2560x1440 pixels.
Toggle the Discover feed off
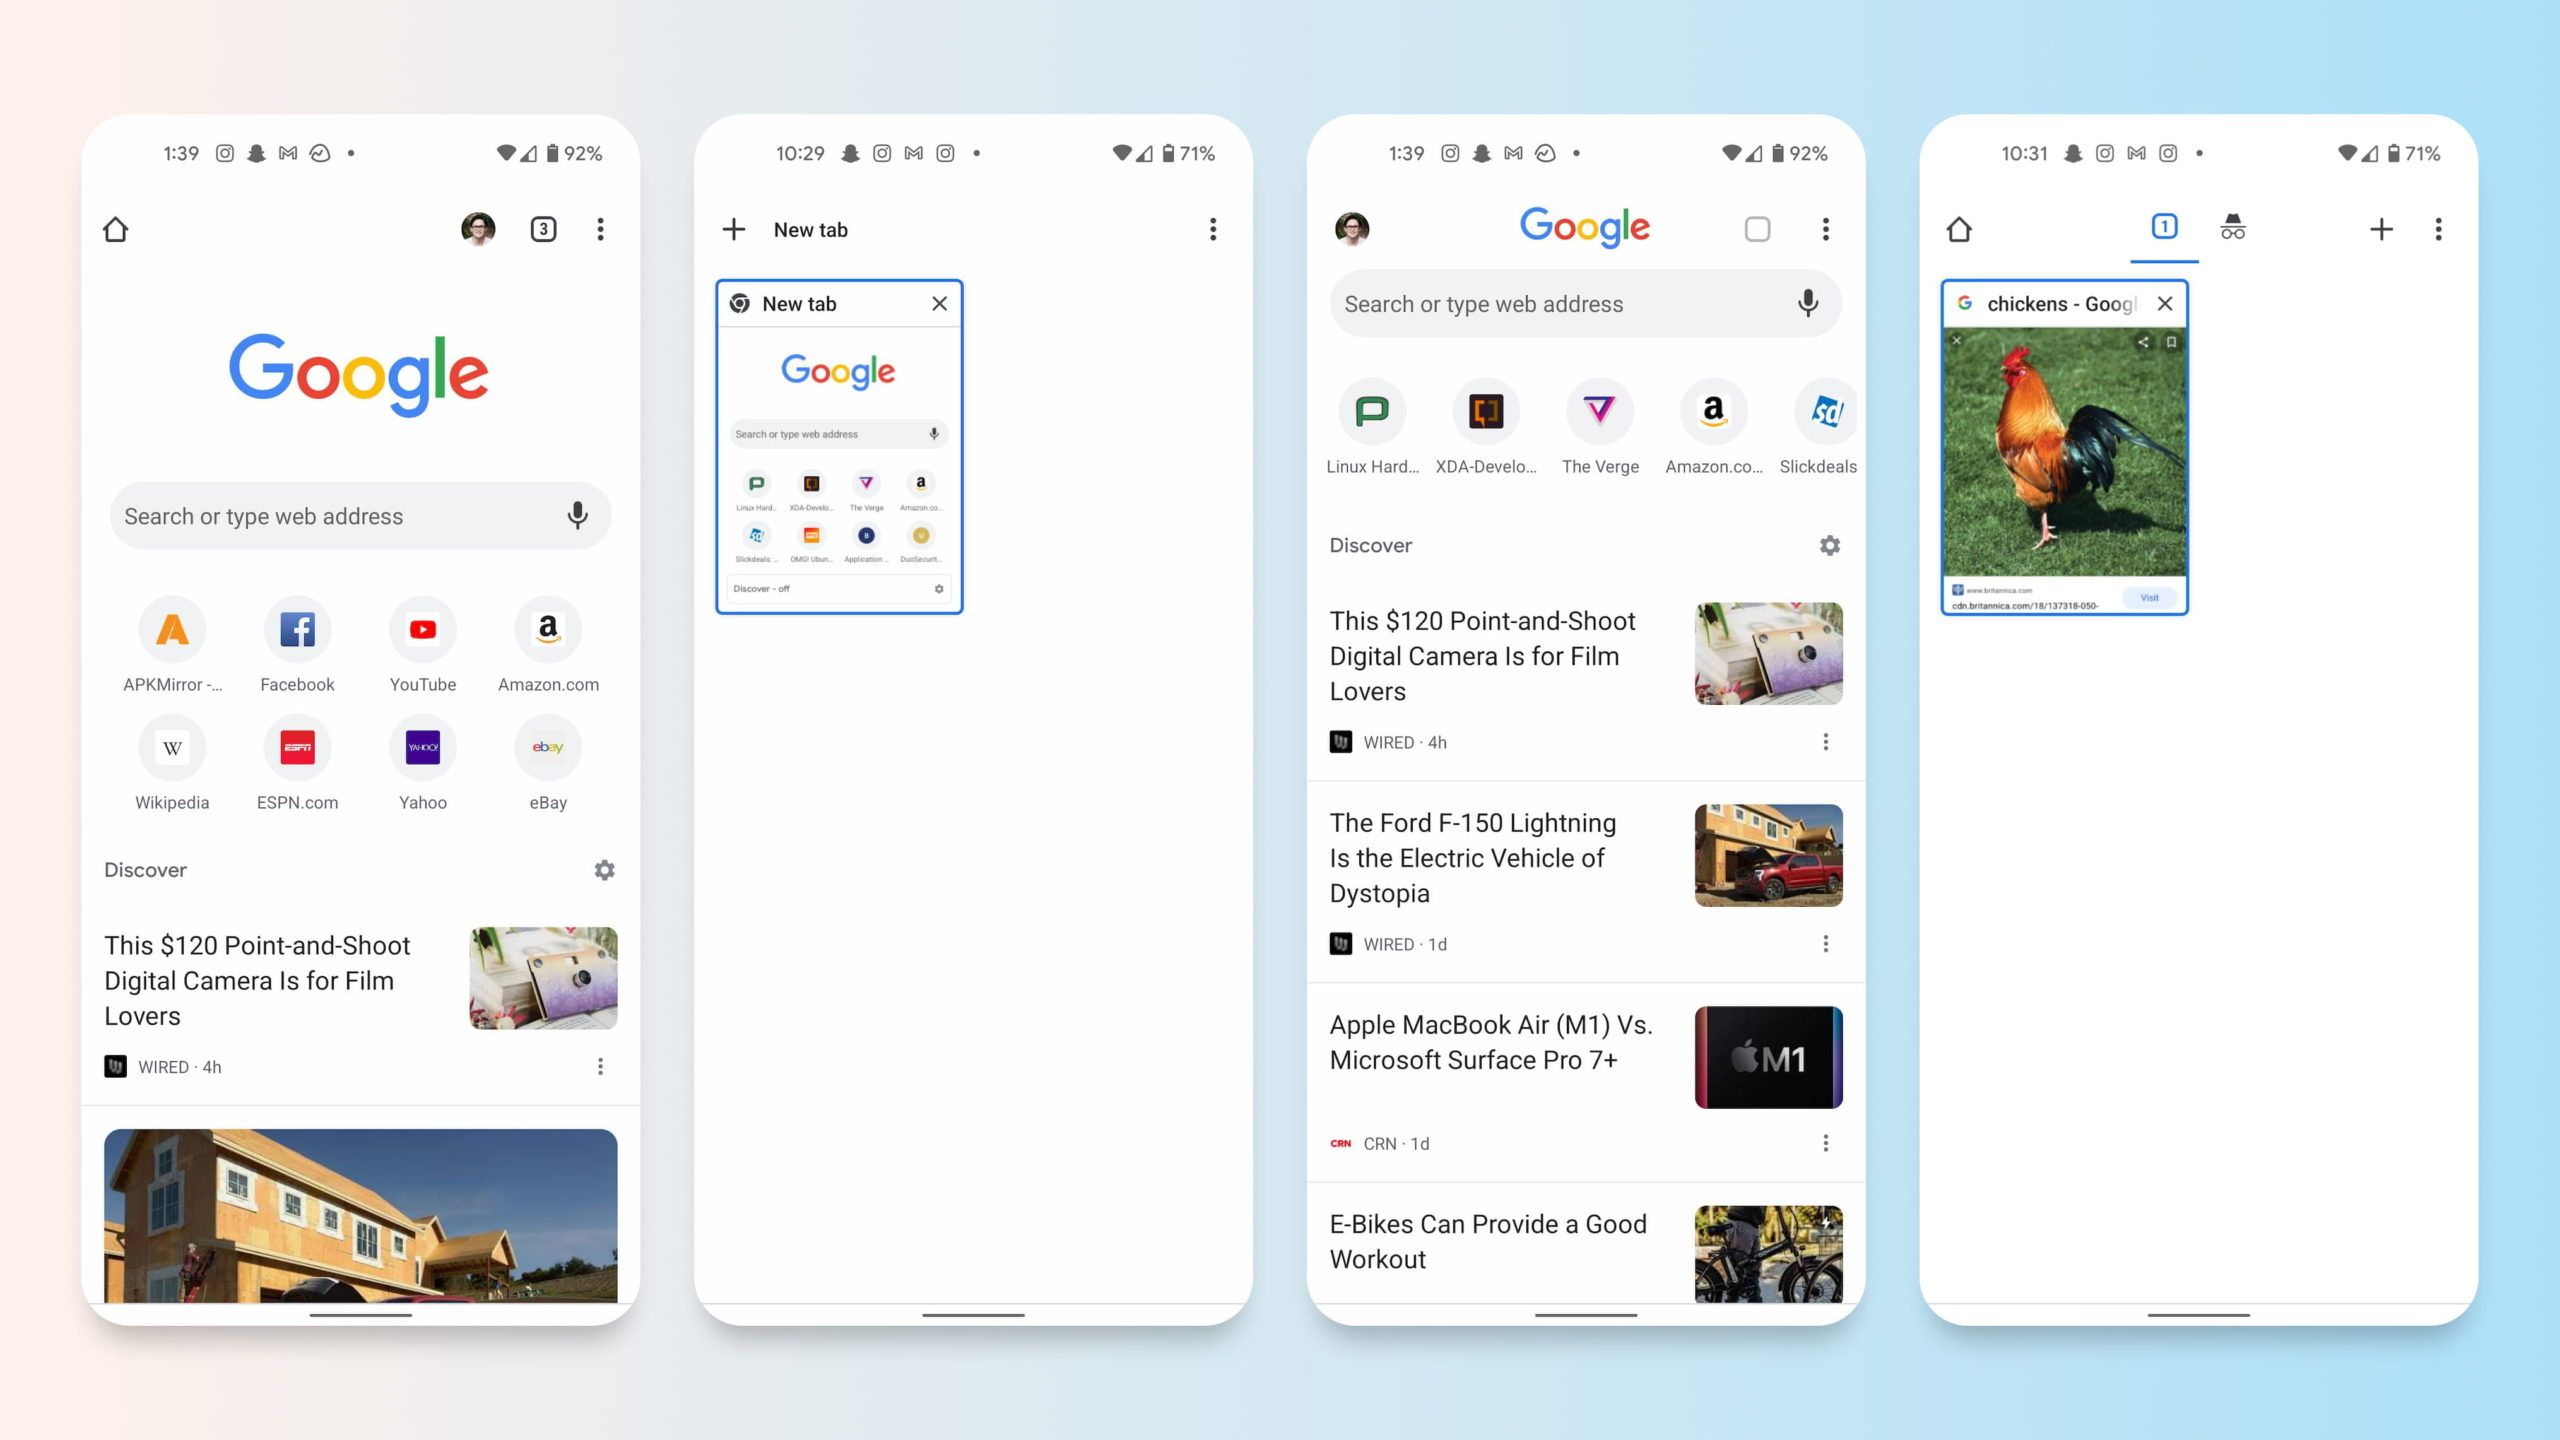603,870
